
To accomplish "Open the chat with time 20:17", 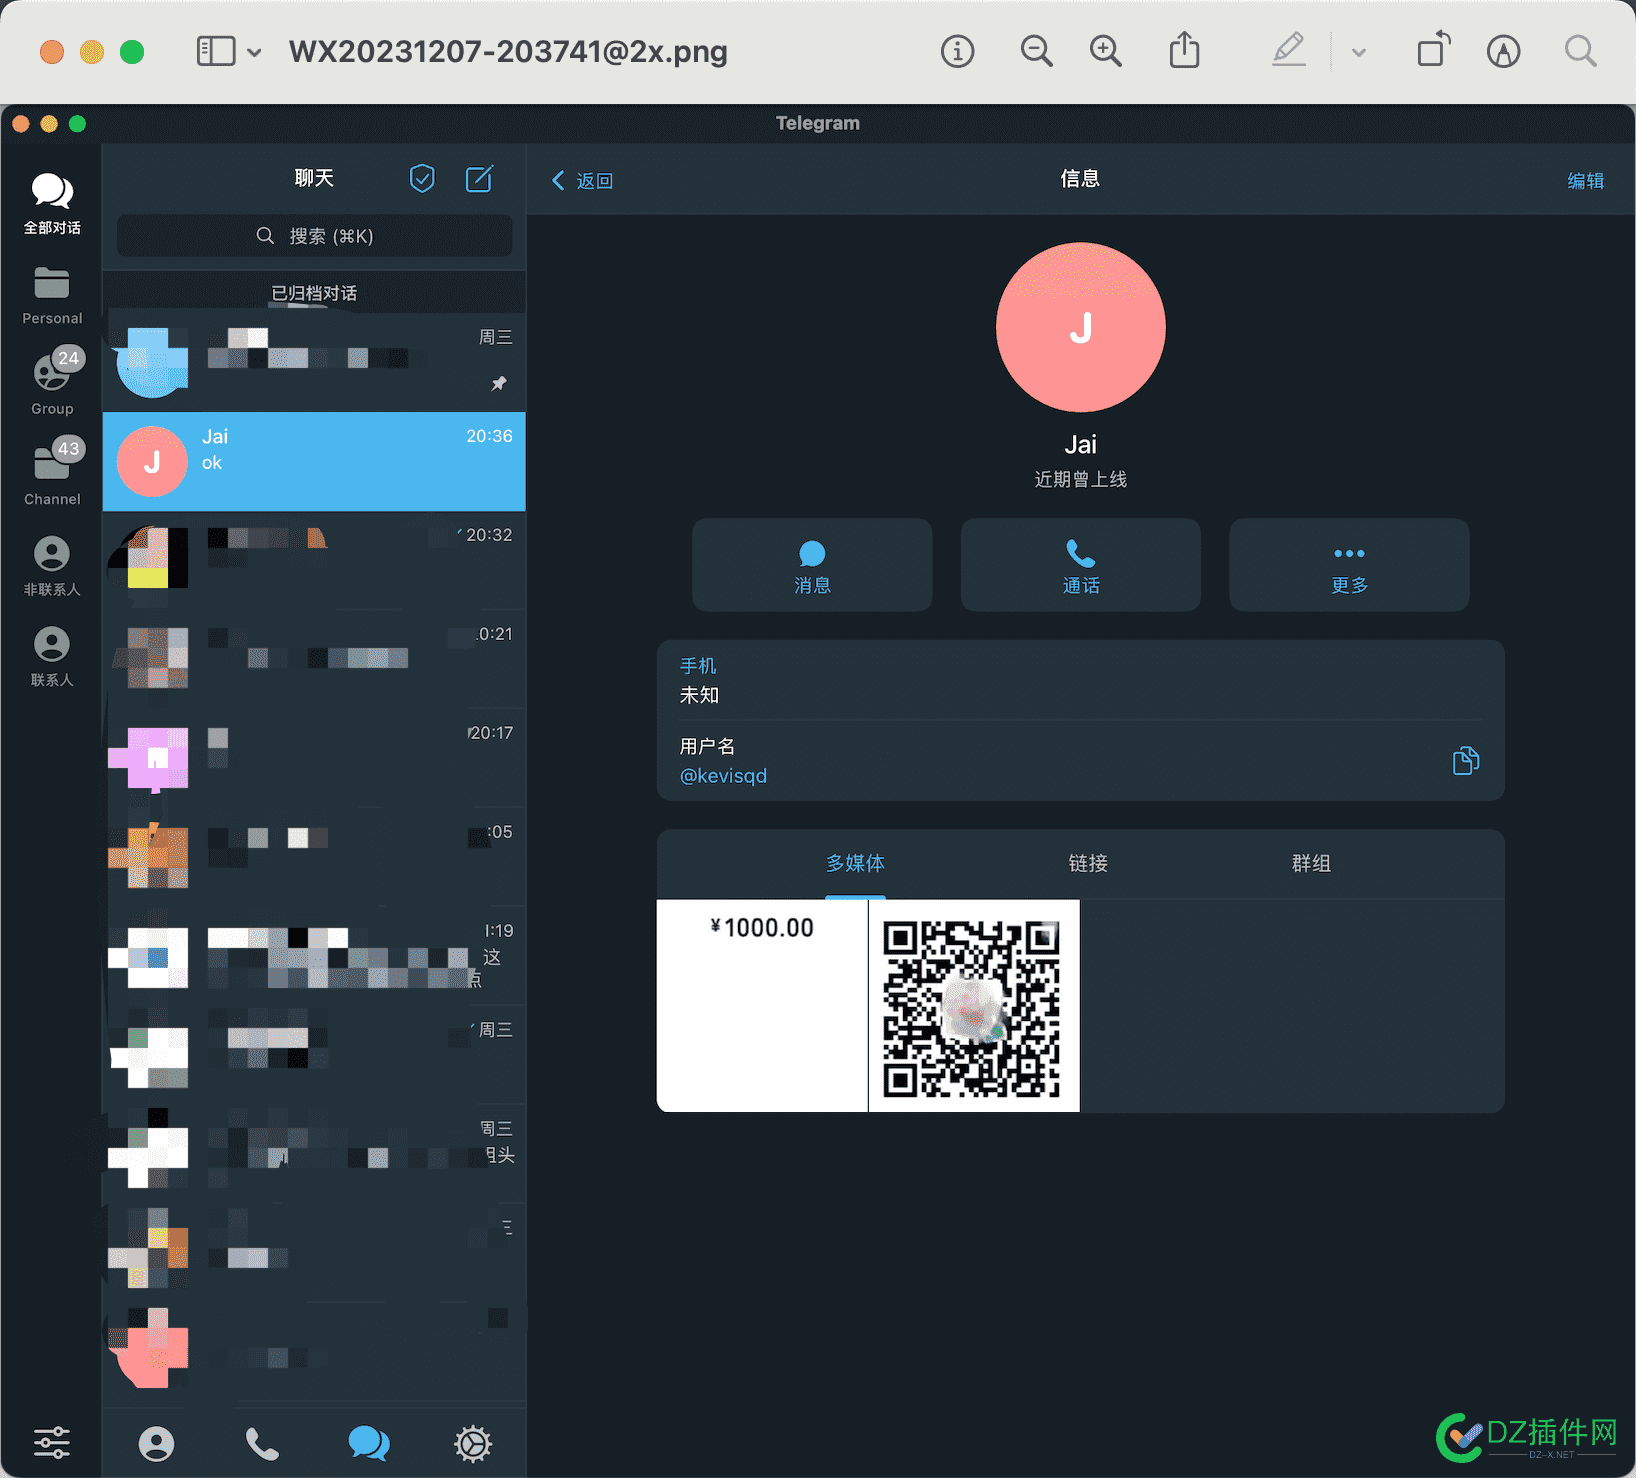I will (314, 758).
